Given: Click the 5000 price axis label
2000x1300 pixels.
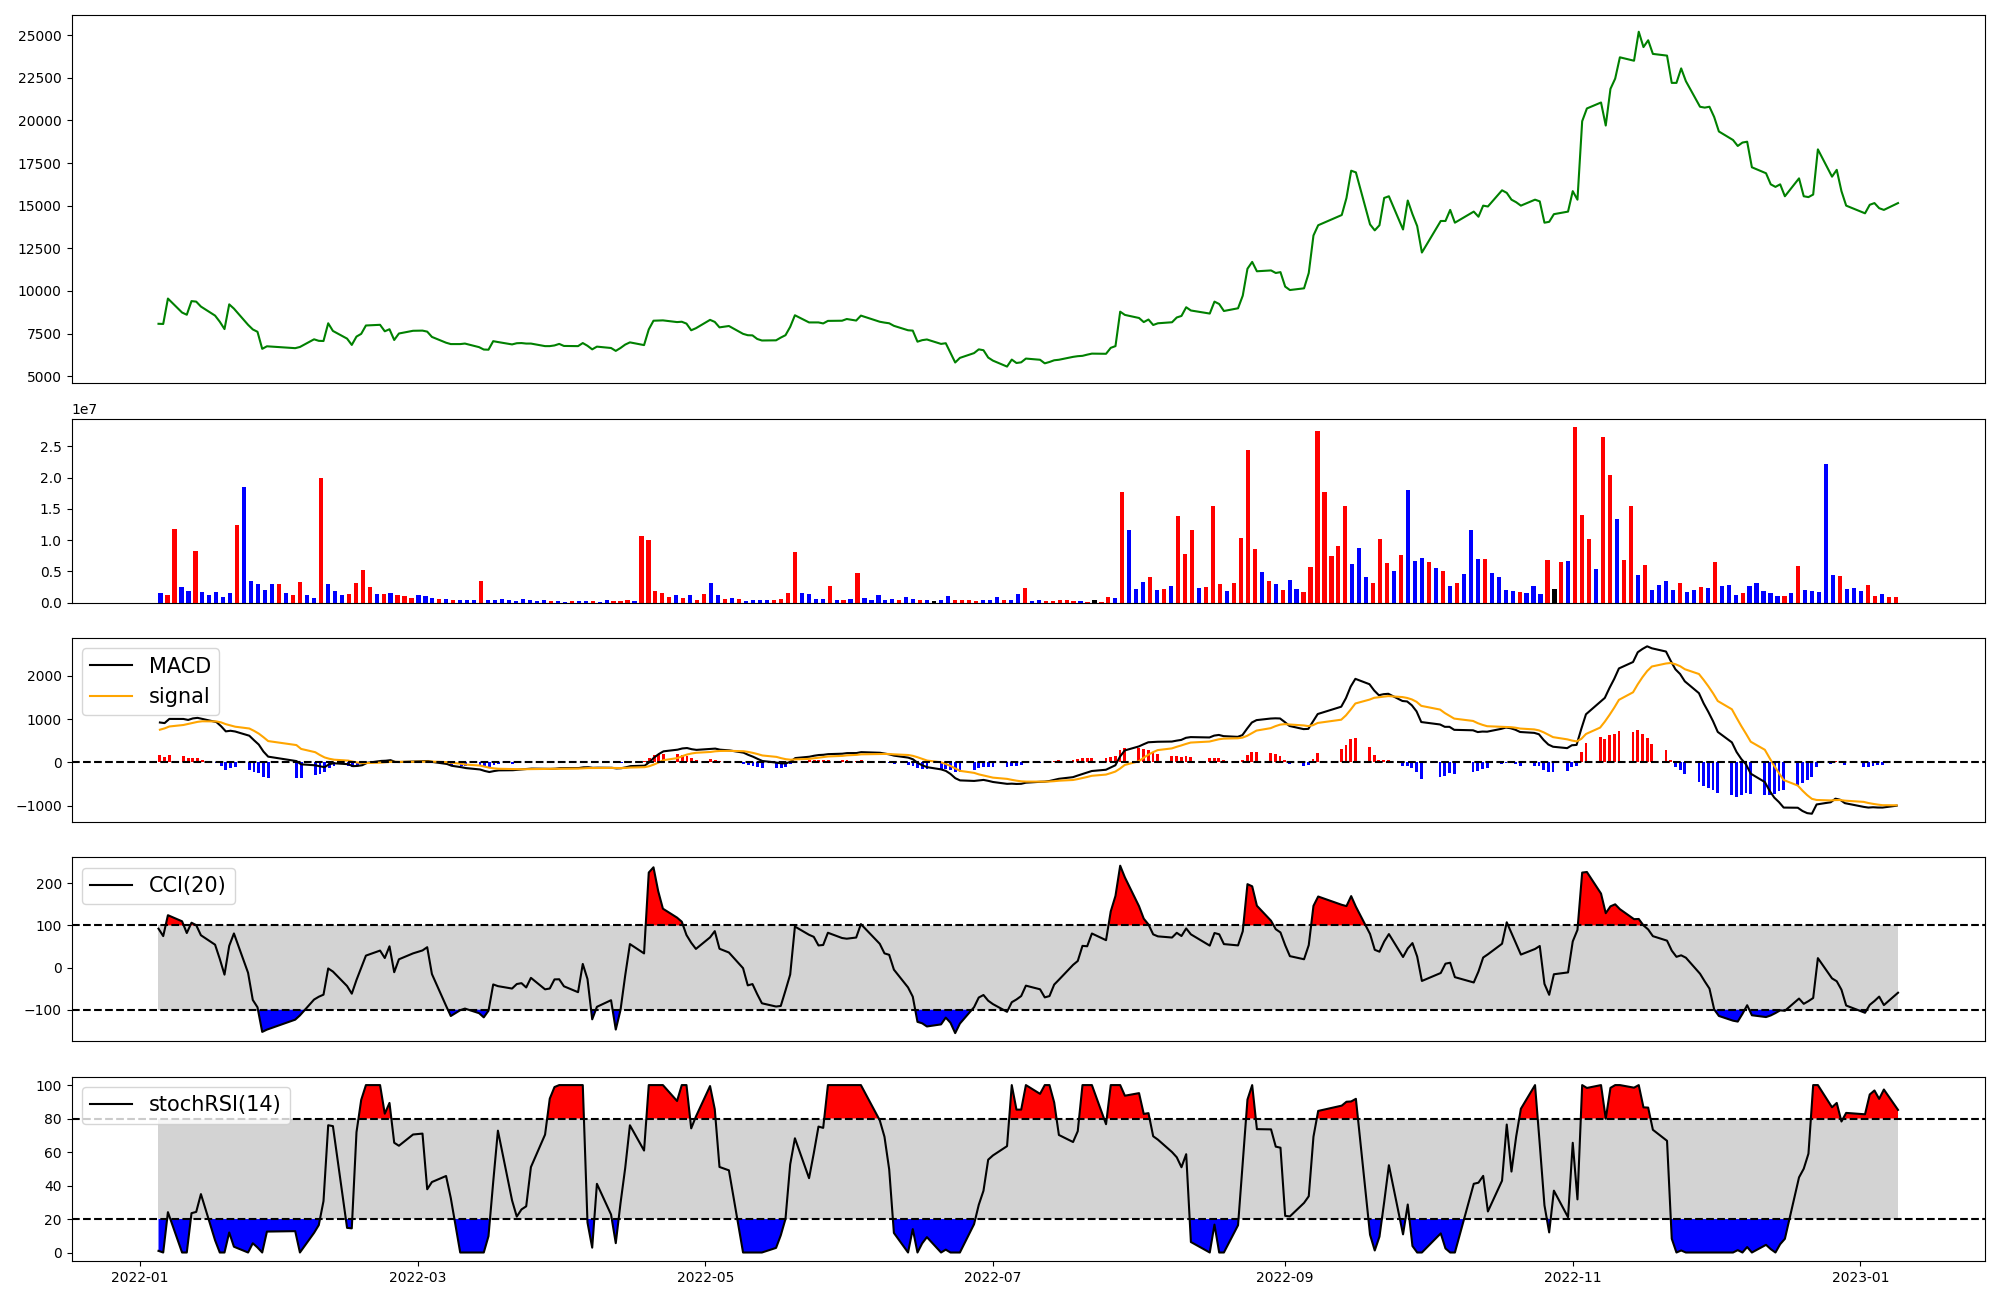Looking at the screenshot, I should tap(44, 377).
